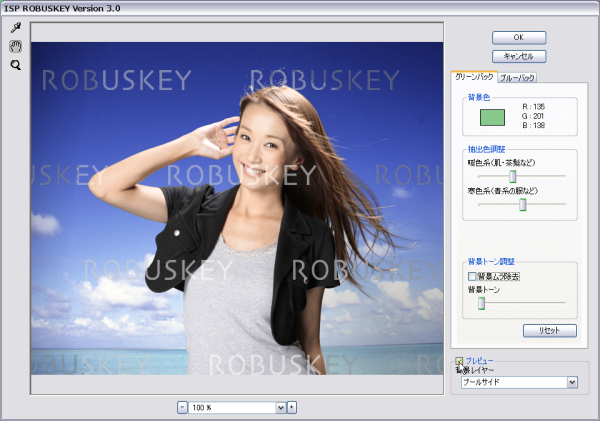Click the G : 201 value text
Viewport: 600px width, 421px height.
tap(533, 116)
